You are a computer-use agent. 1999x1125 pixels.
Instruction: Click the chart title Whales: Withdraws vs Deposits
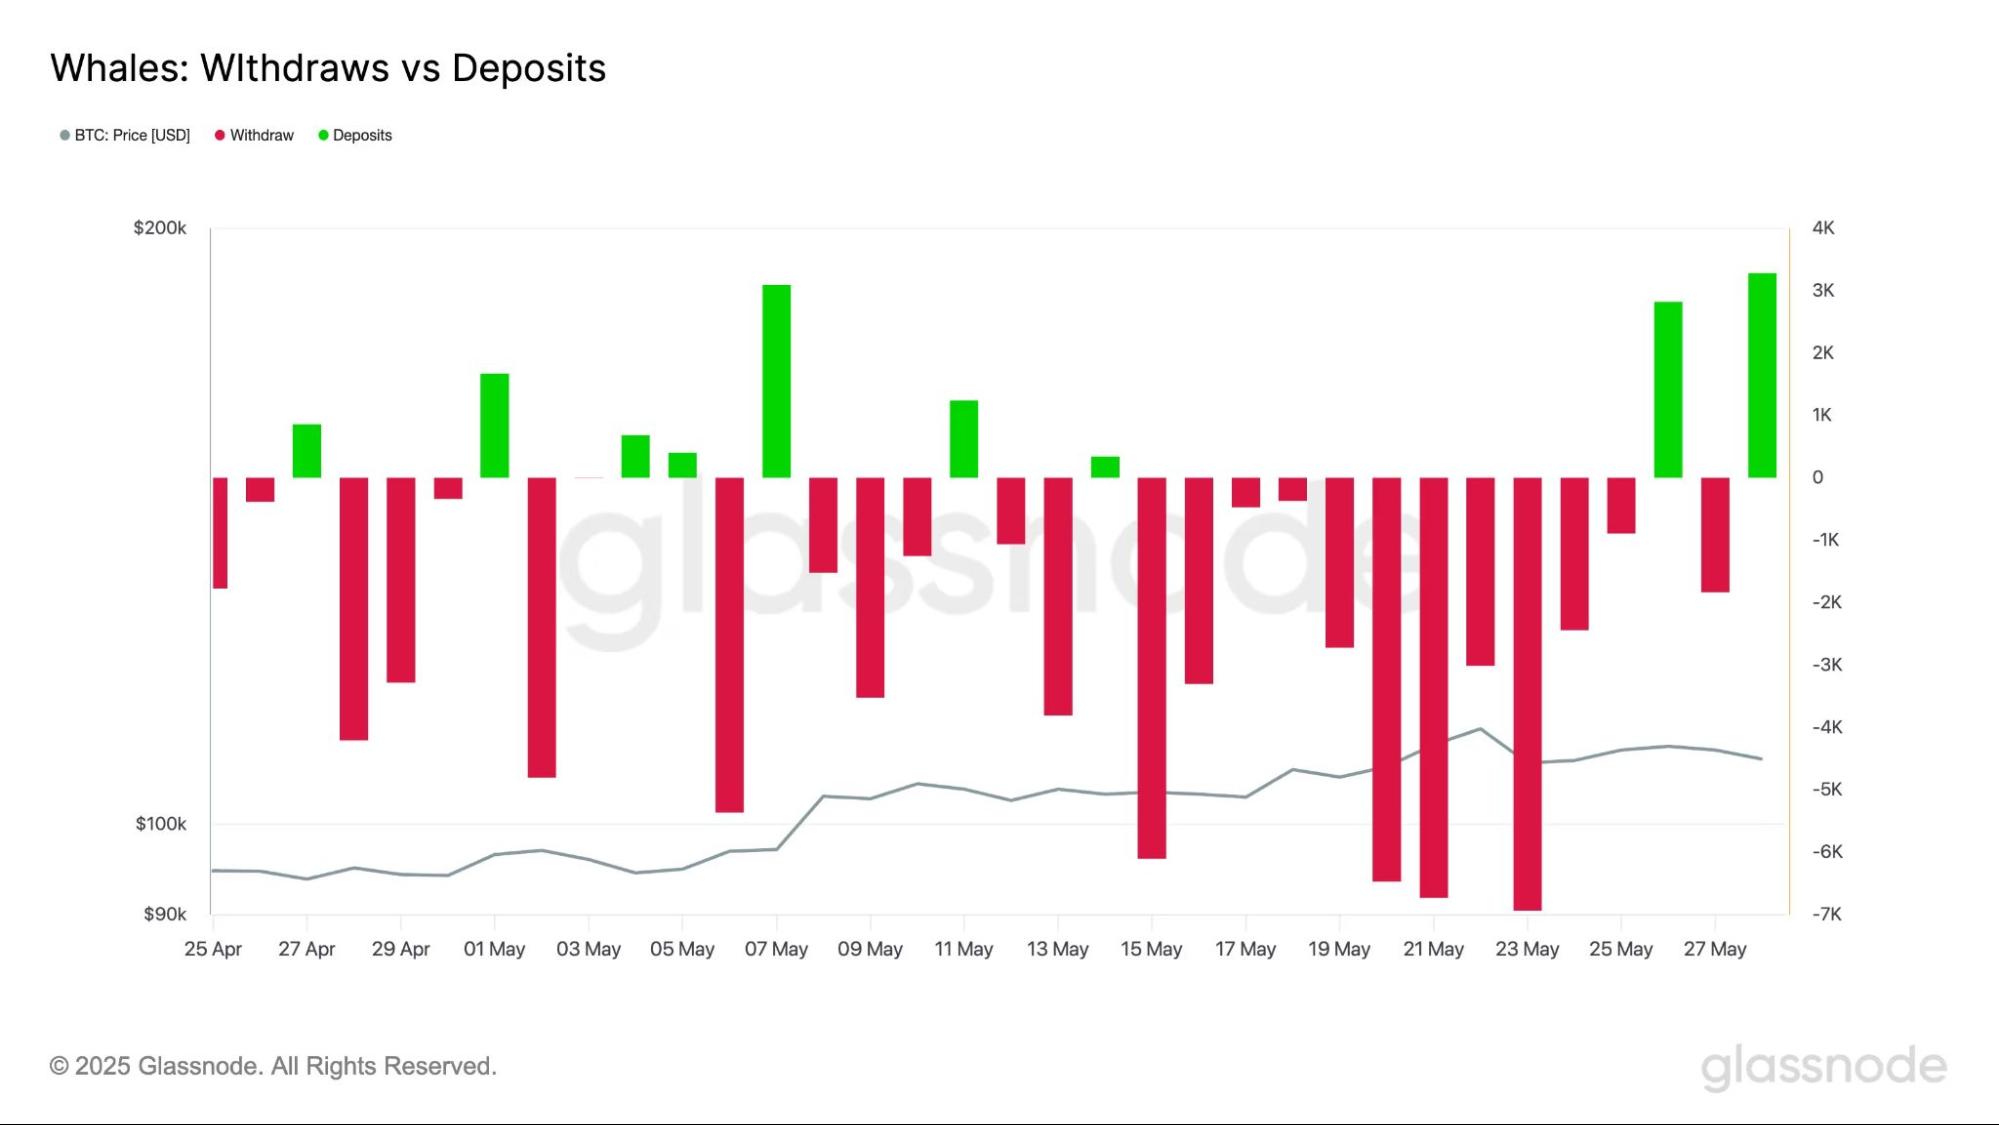328,68
